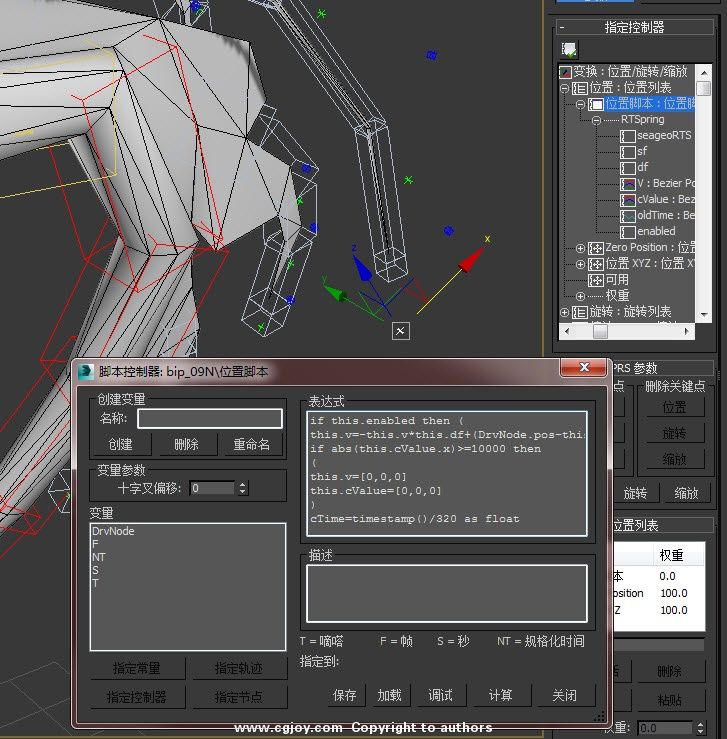
Task: Collapse the RTSpring tree node
Action: 596,120
